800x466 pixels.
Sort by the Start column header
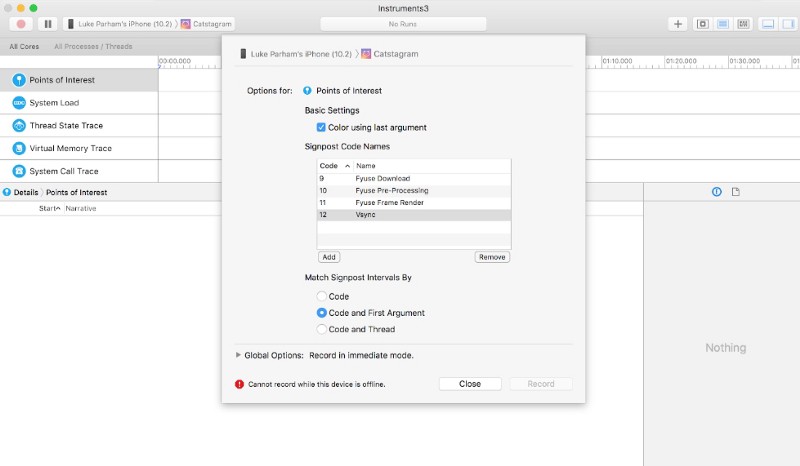coord(49,208)
